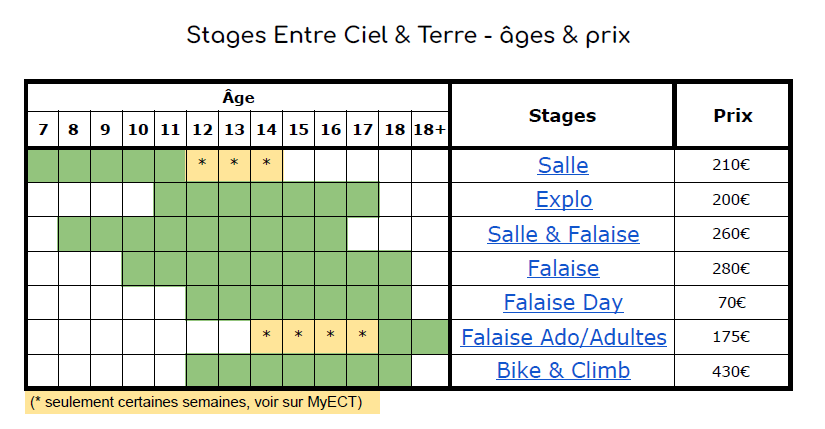Click the Stages column header

pos(562,115)
